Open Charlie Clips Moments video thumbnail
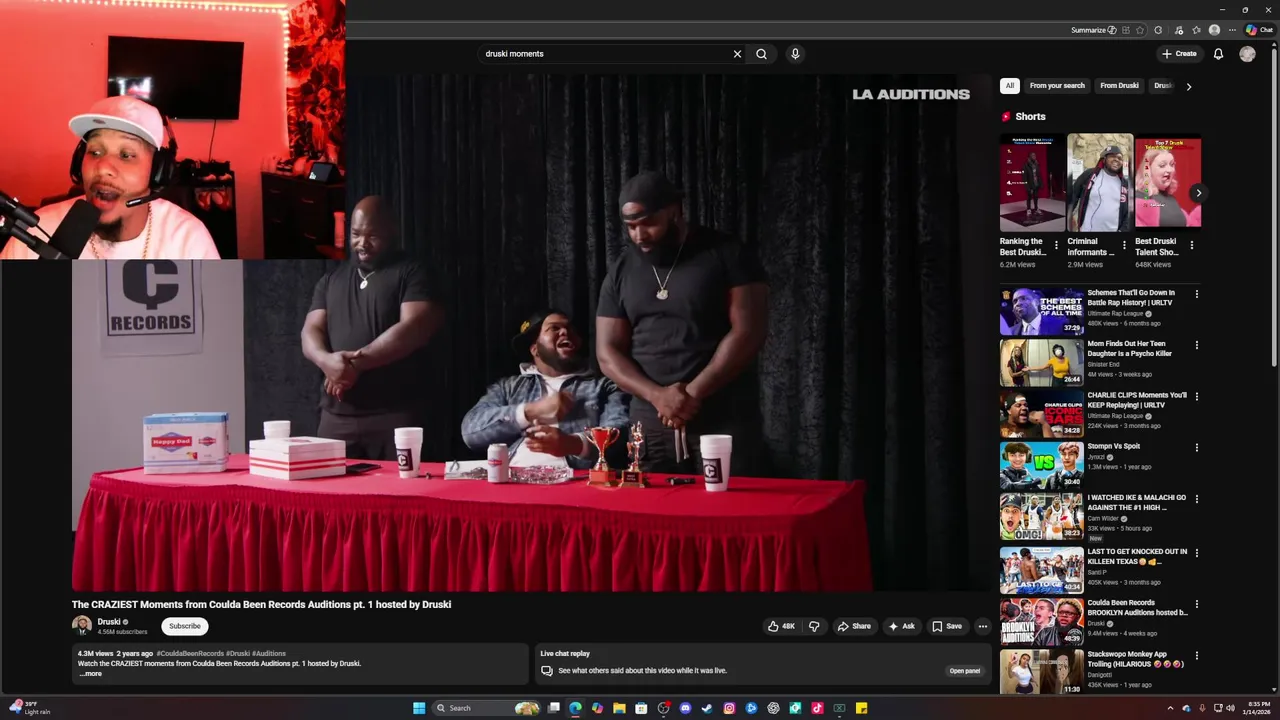This screenshot has height=720, width=1280. coord(1042,414)
